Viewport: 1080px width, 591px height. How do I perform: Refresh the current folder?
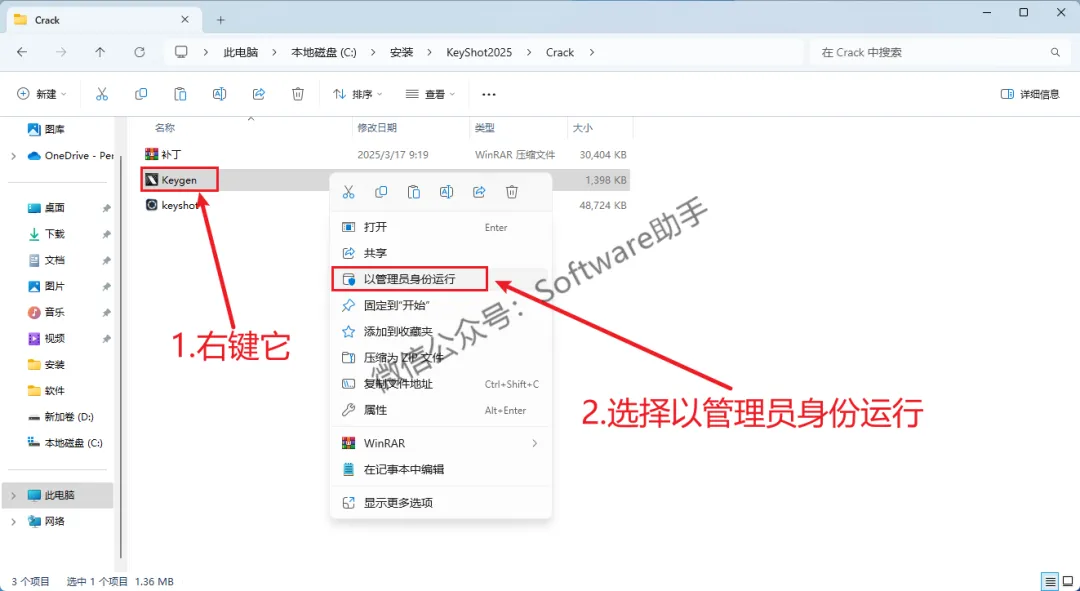(140, 52)
